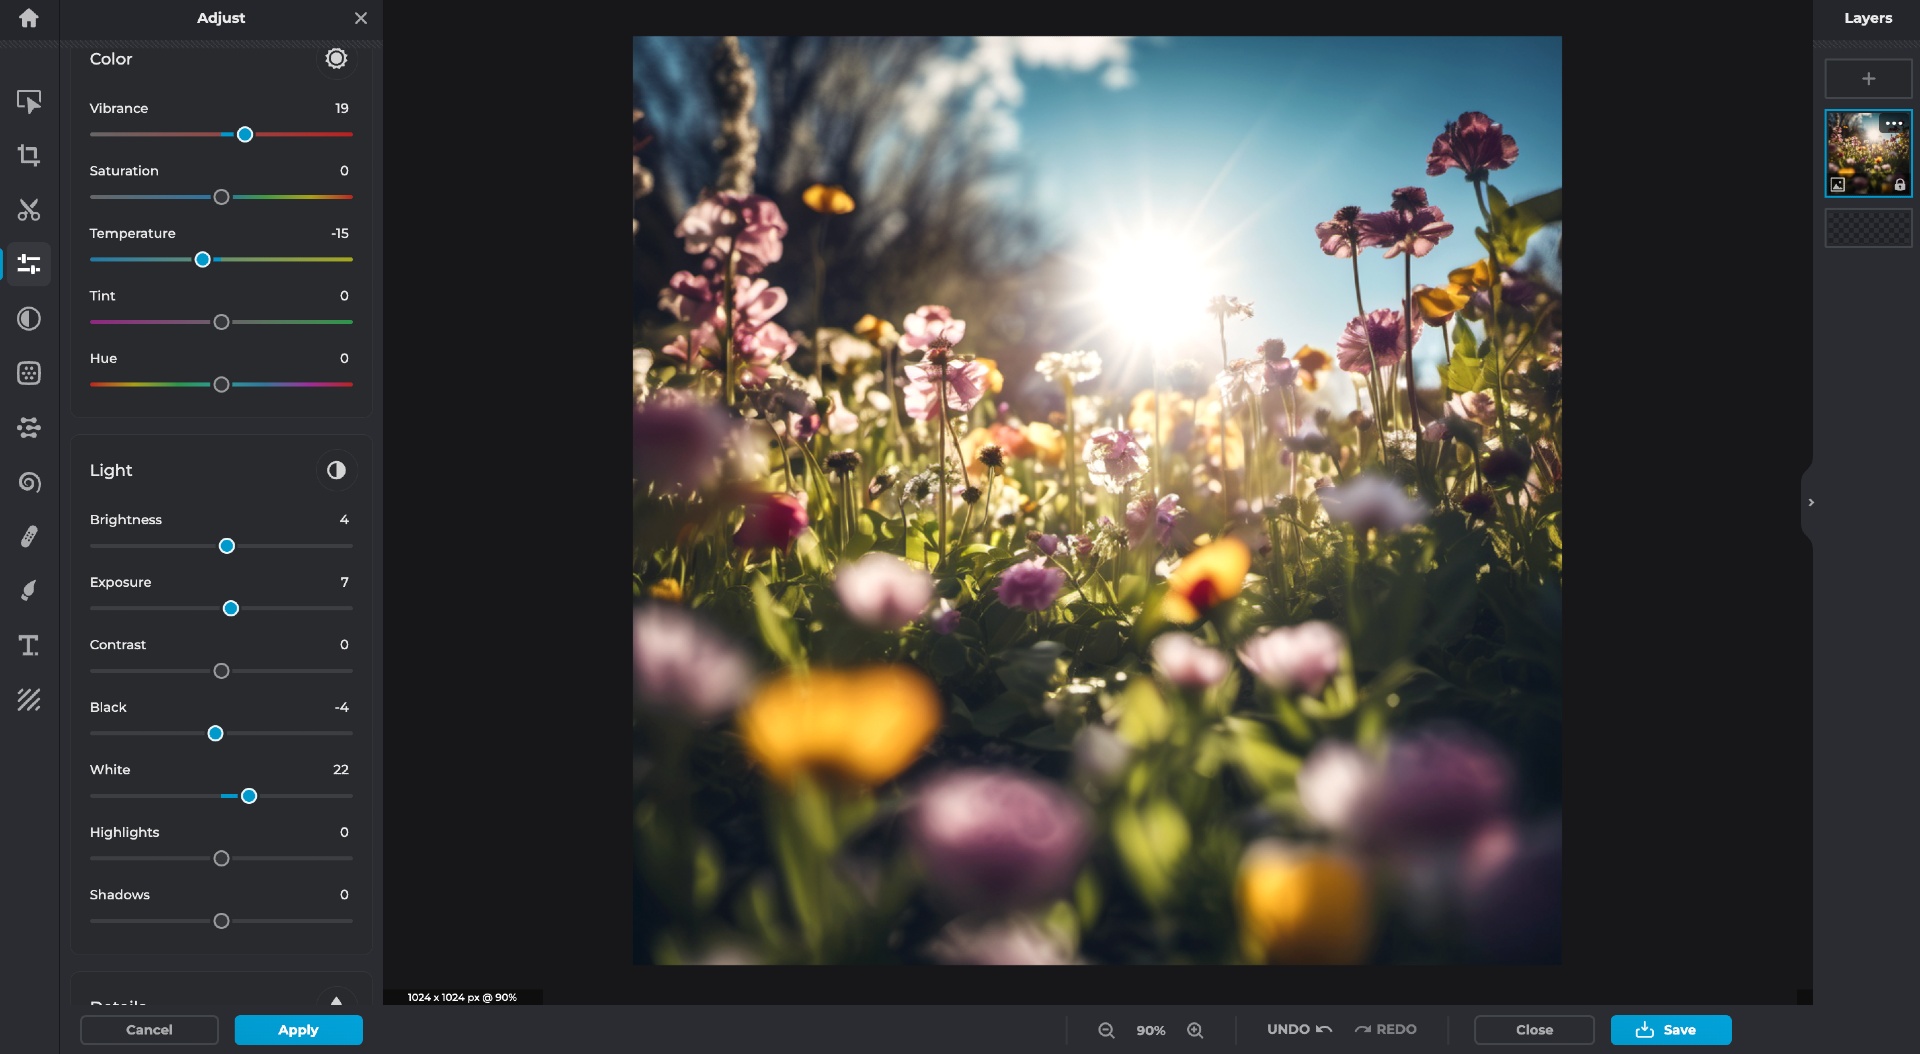
Task: Select the Arrange pointer tool
Action: pyautogui.click(x=29, y=101)
